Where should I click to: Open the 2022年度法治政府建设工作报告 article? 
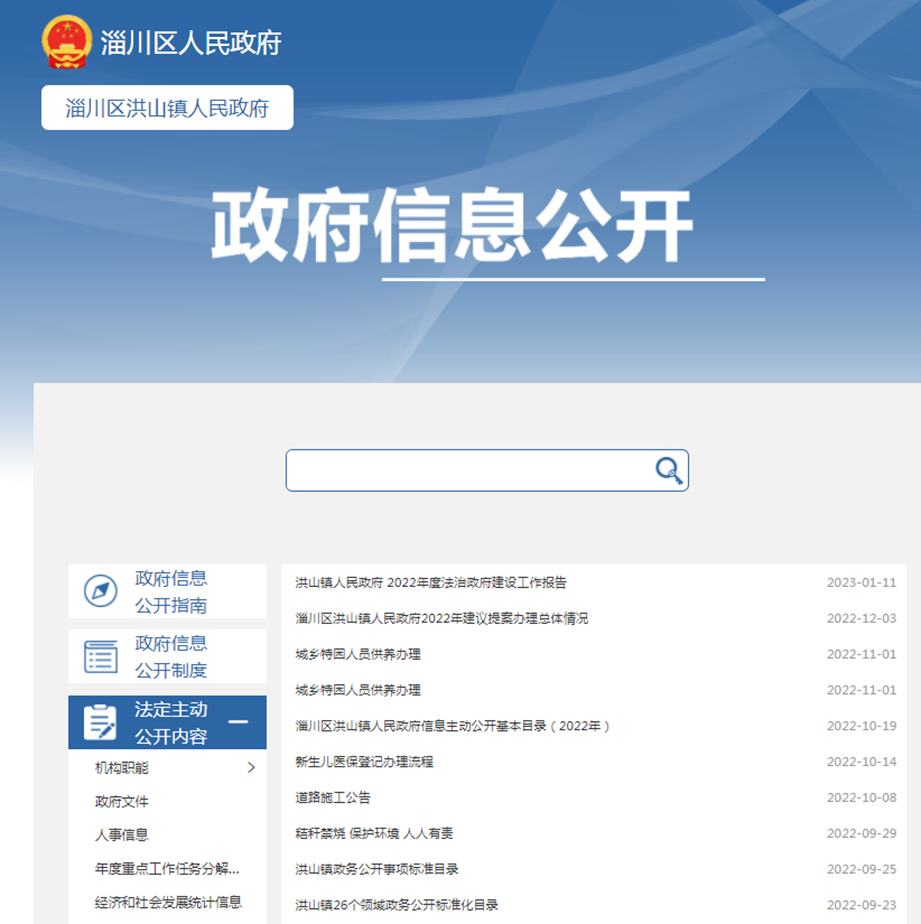pos(431,583)
